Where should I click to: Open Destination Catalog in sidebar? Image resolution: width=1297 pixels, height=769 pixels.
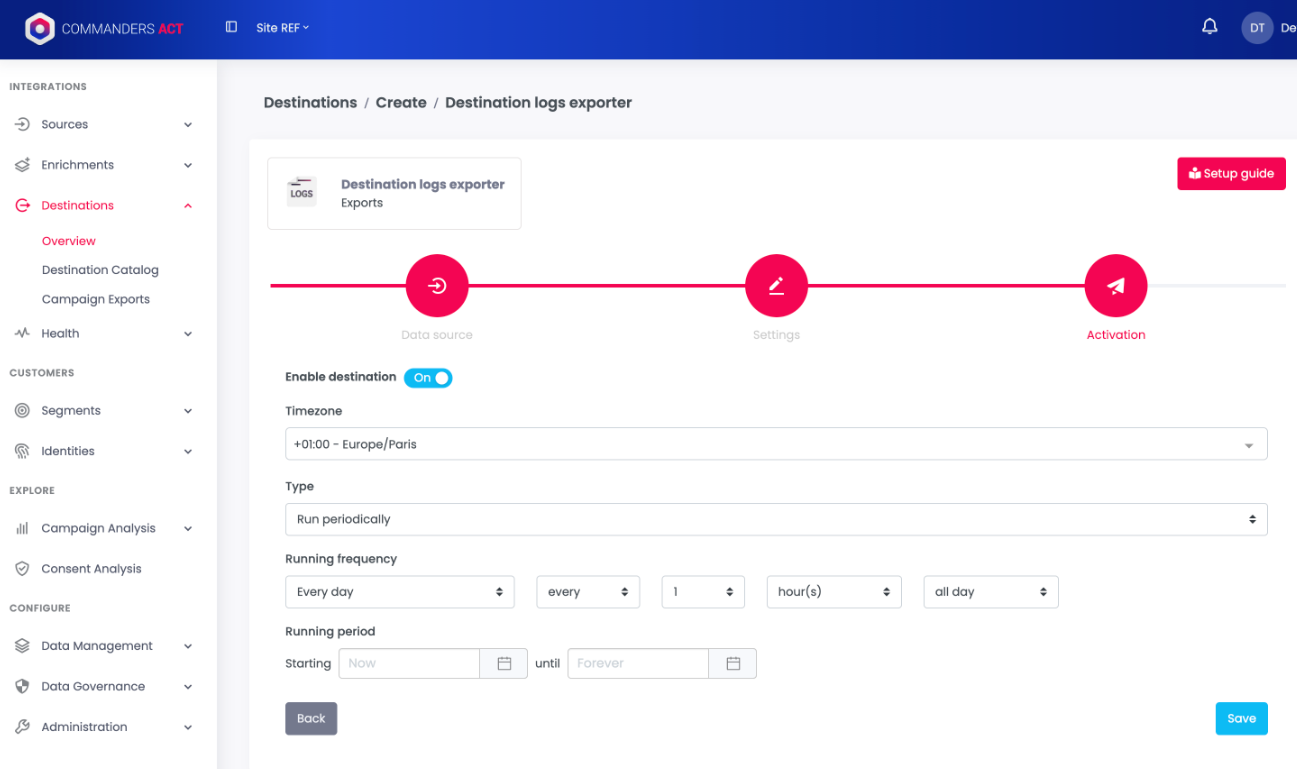tap(100, 270)
